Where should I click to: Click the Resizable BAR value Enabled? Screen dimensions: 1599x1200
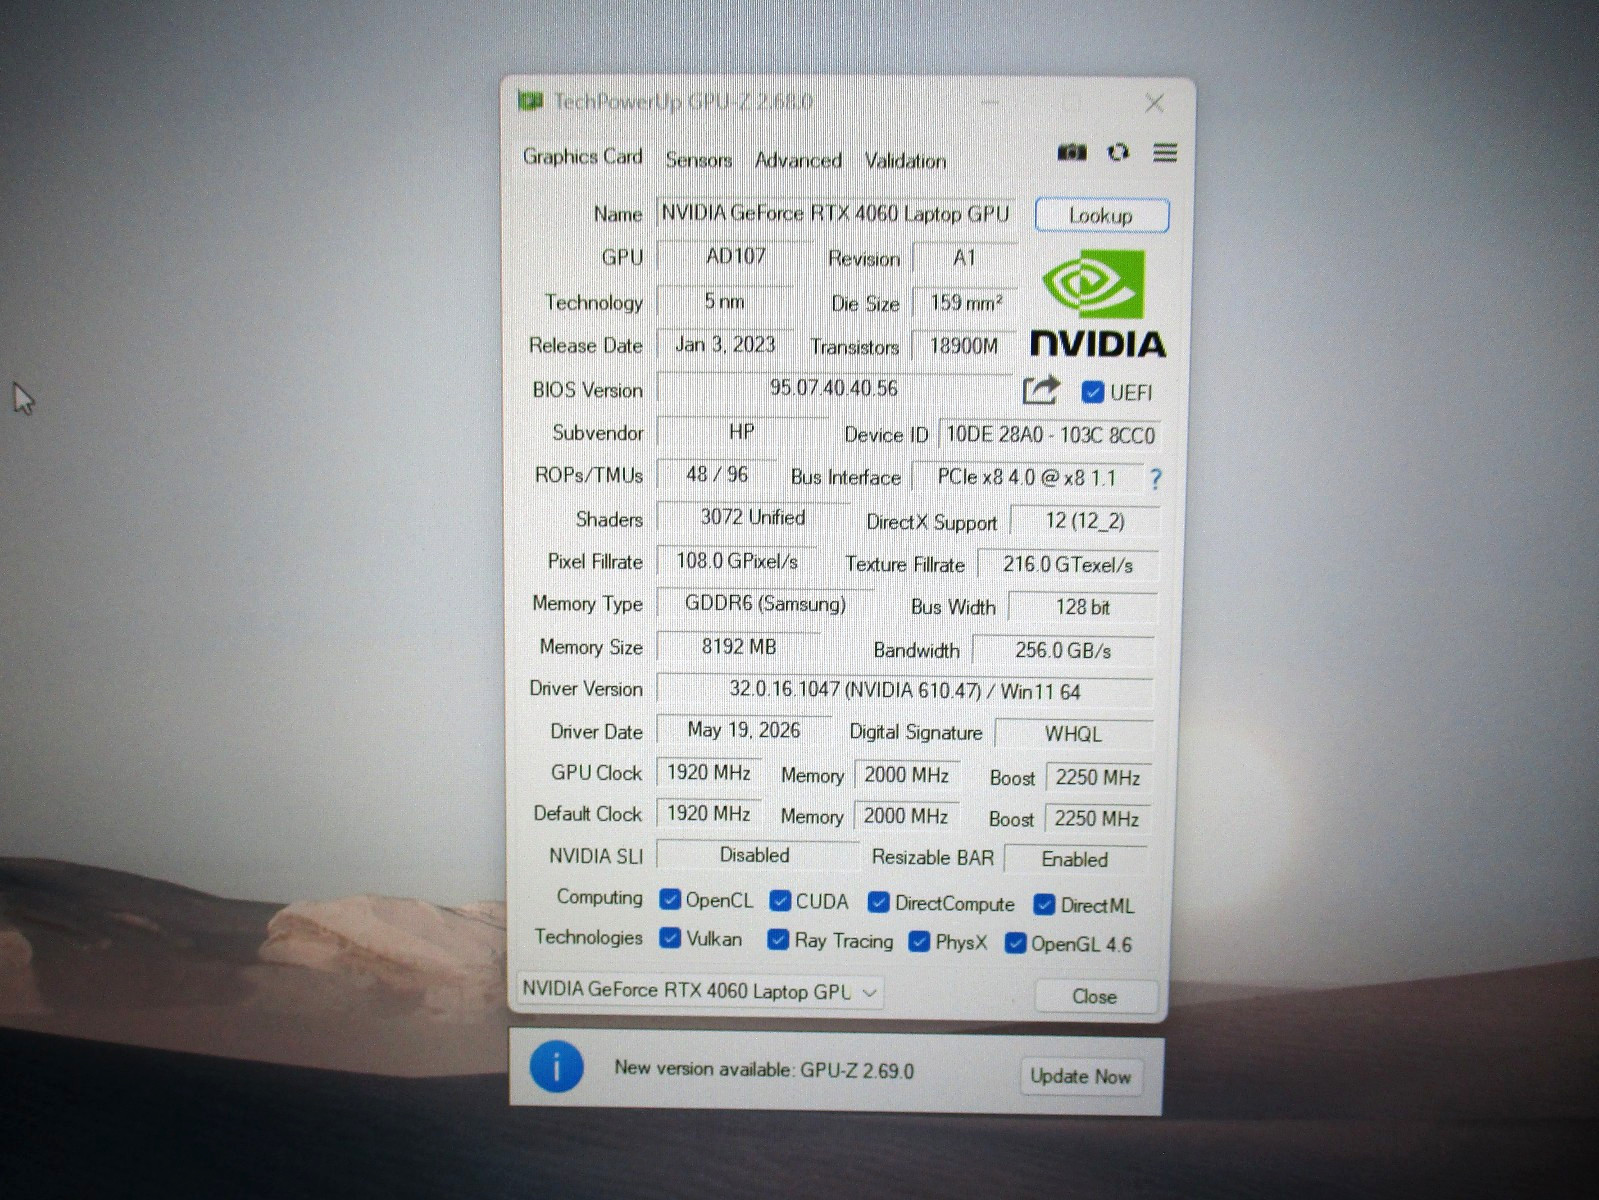1075,859
